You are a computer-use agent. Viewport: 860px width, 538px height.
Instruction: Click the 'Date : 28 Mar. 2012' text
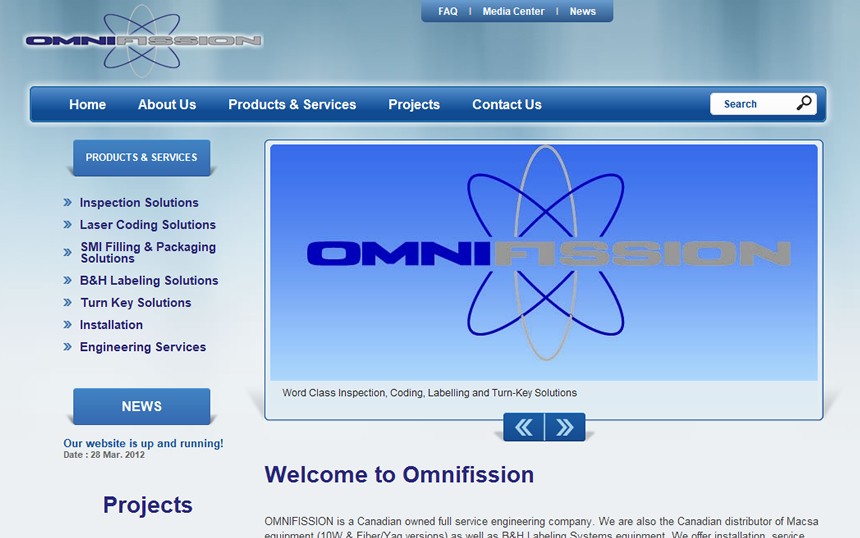click(104, 455)
